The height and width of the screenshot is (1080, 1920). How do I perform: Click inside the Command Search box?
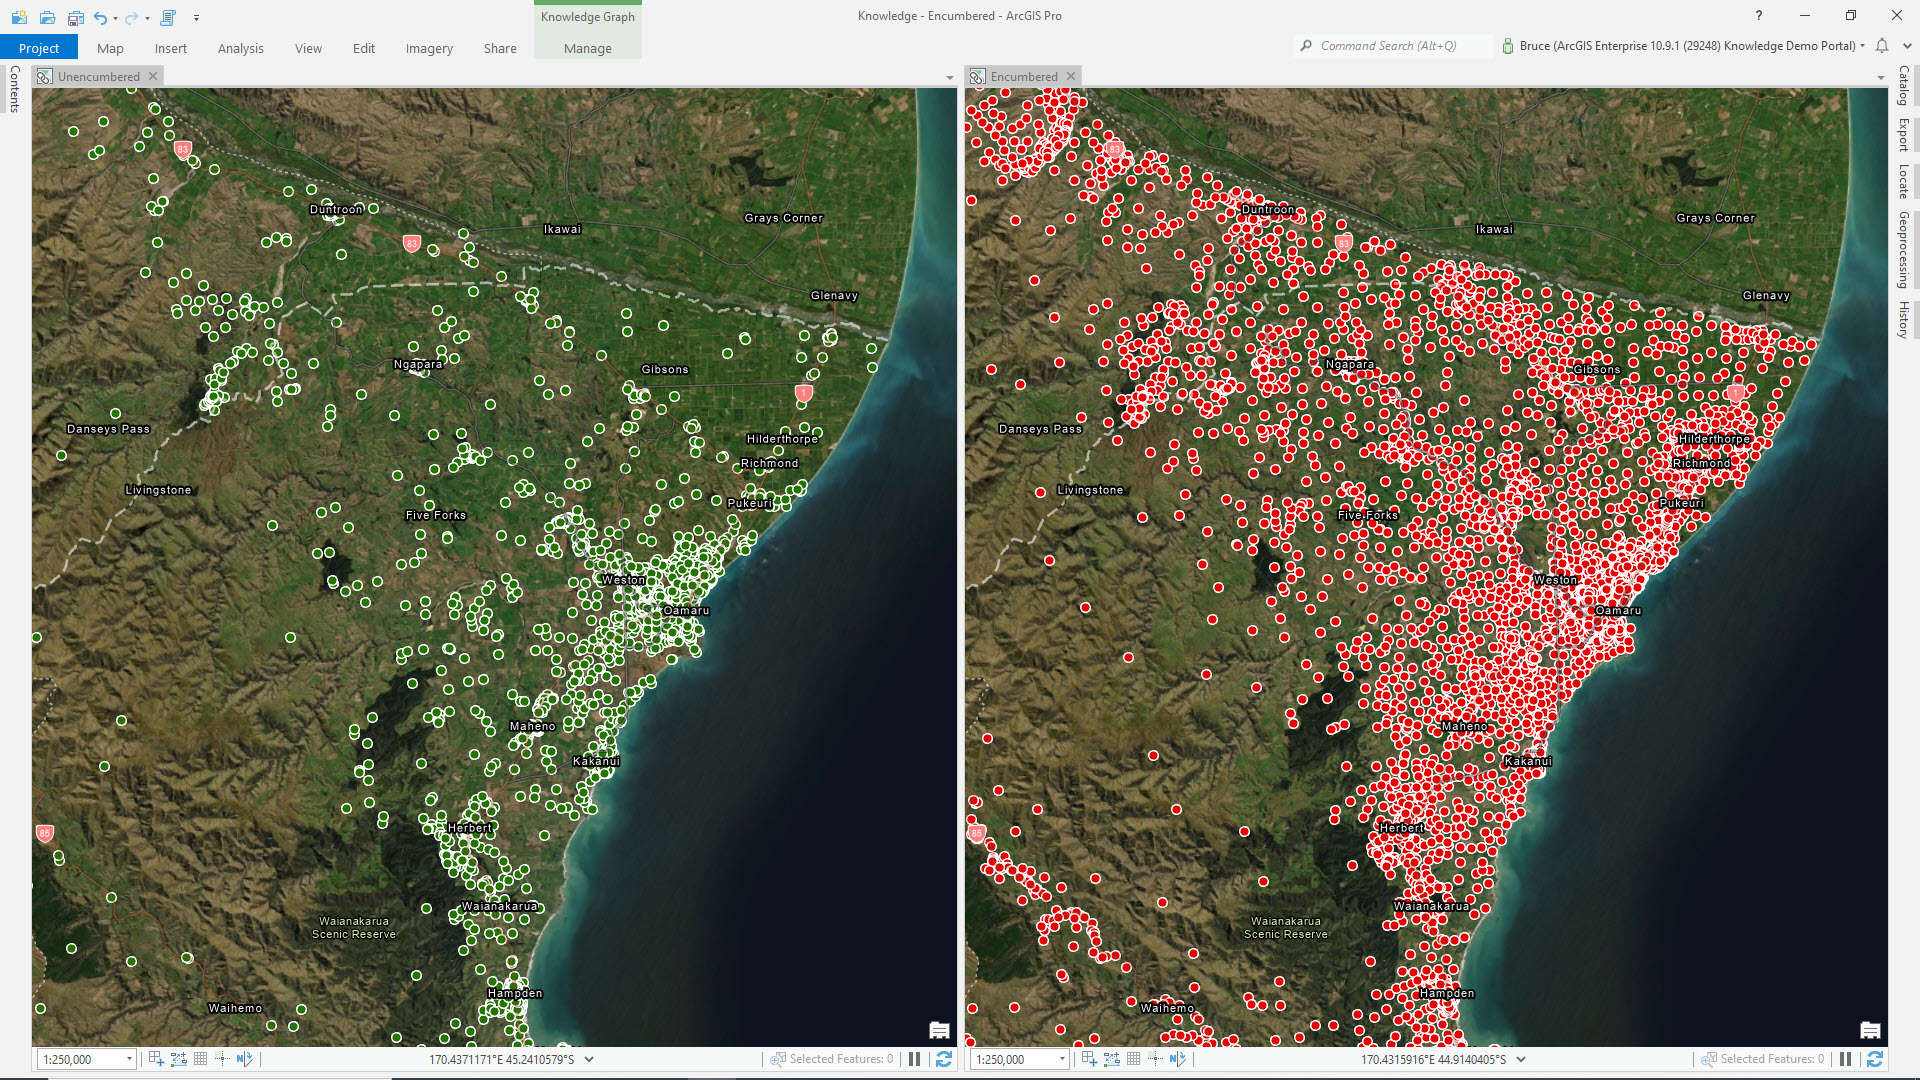tap(1395, 46)
